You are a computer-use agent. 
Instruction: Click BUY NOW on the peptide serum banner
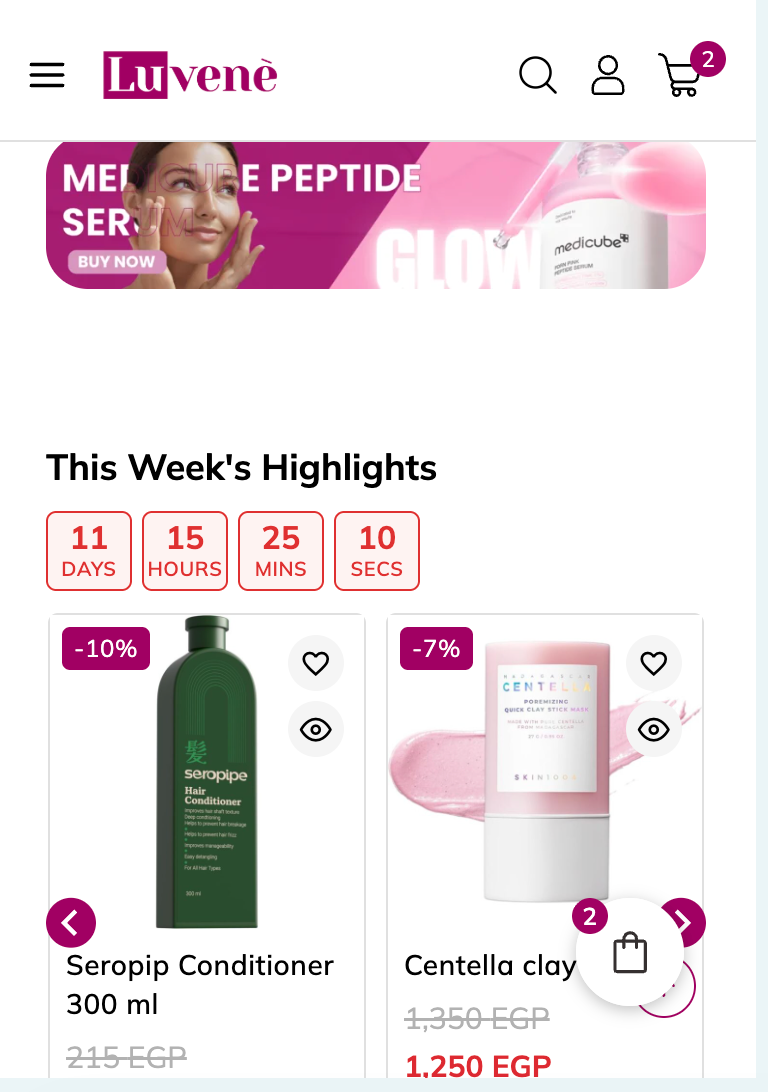116,262
